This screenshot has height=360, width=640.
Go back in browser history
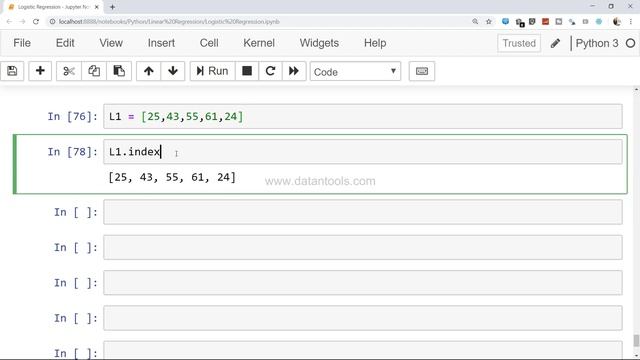click(x=9, y=22)
